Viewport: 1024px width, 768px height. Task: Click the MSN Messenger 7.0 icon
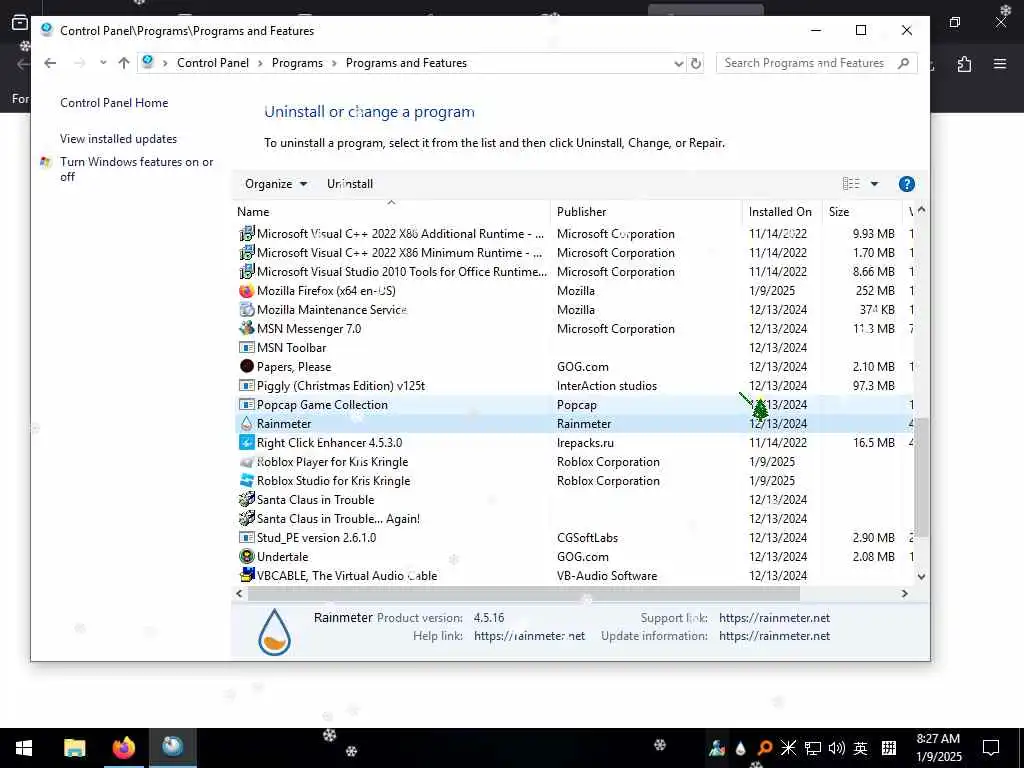pos(246,328)
